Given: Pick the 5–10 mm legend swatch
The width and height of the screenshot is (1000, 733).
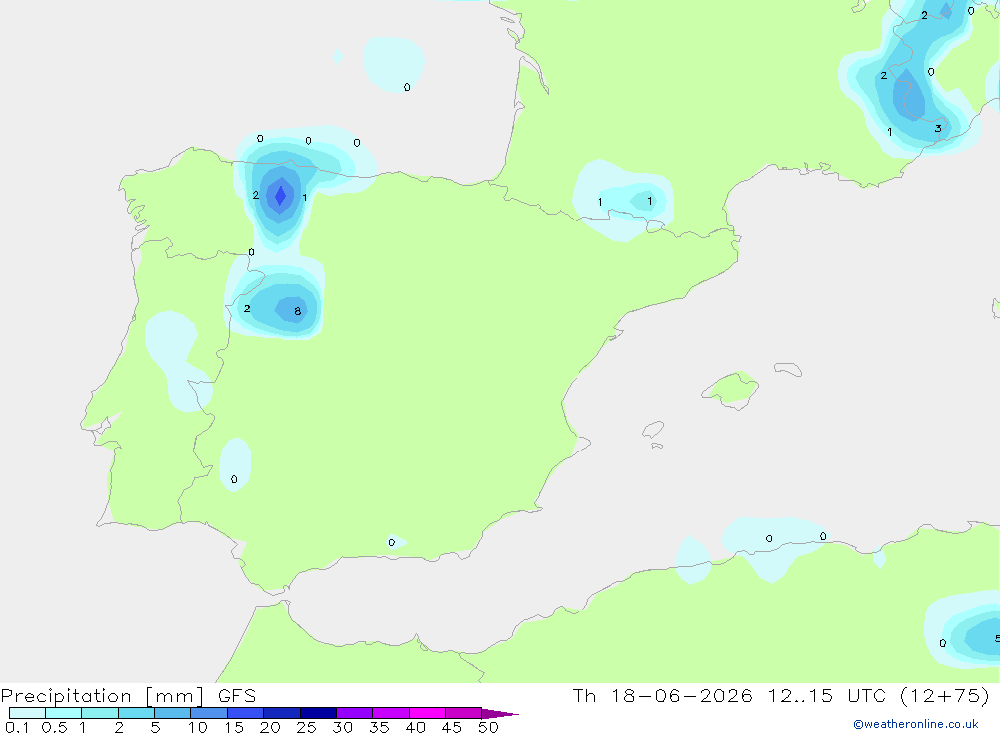Looking at the screenshot, I should click(x=172, y=713).
